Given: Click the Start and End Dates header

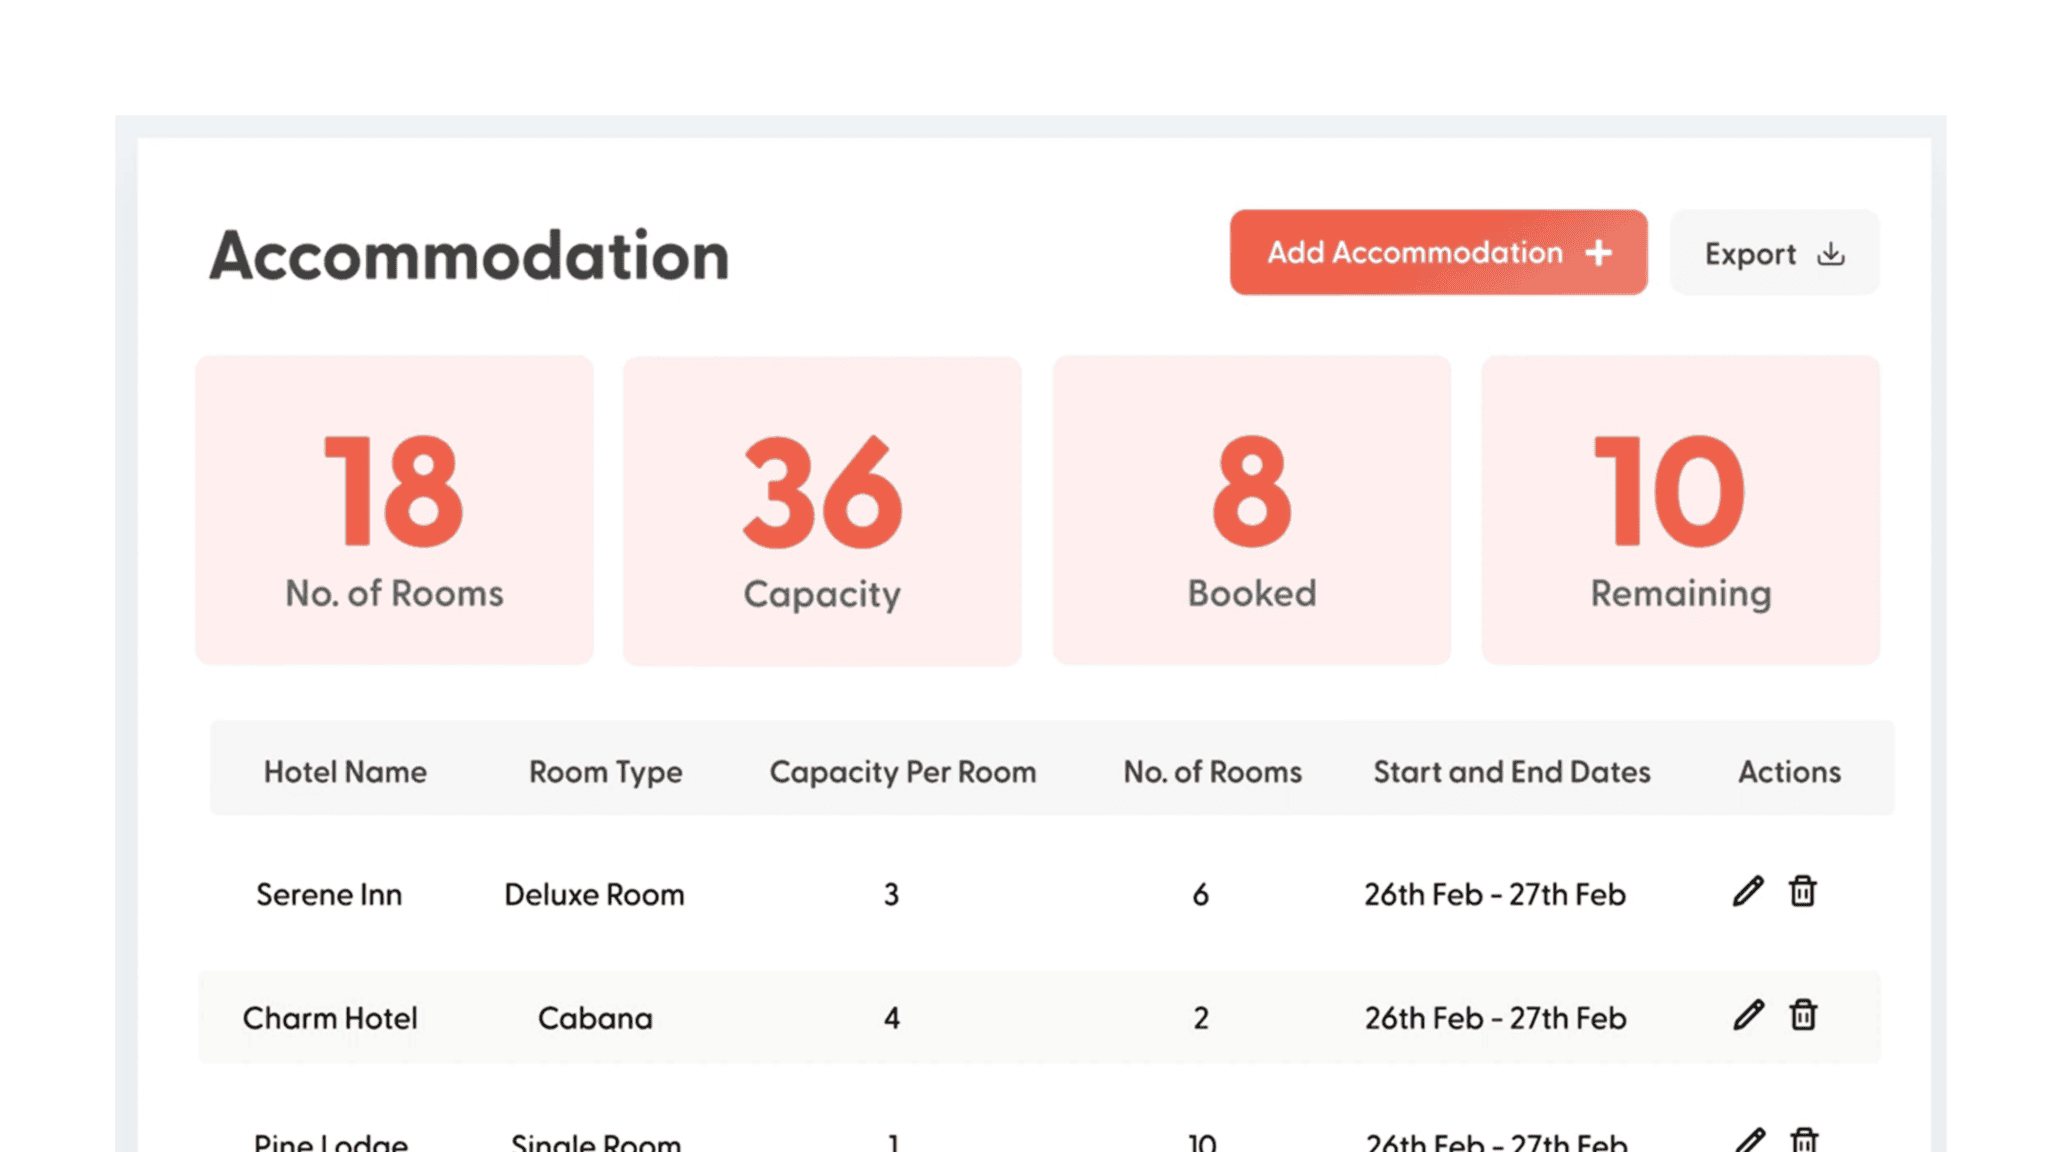Looking at the screenshot, I should (1511, 771).
